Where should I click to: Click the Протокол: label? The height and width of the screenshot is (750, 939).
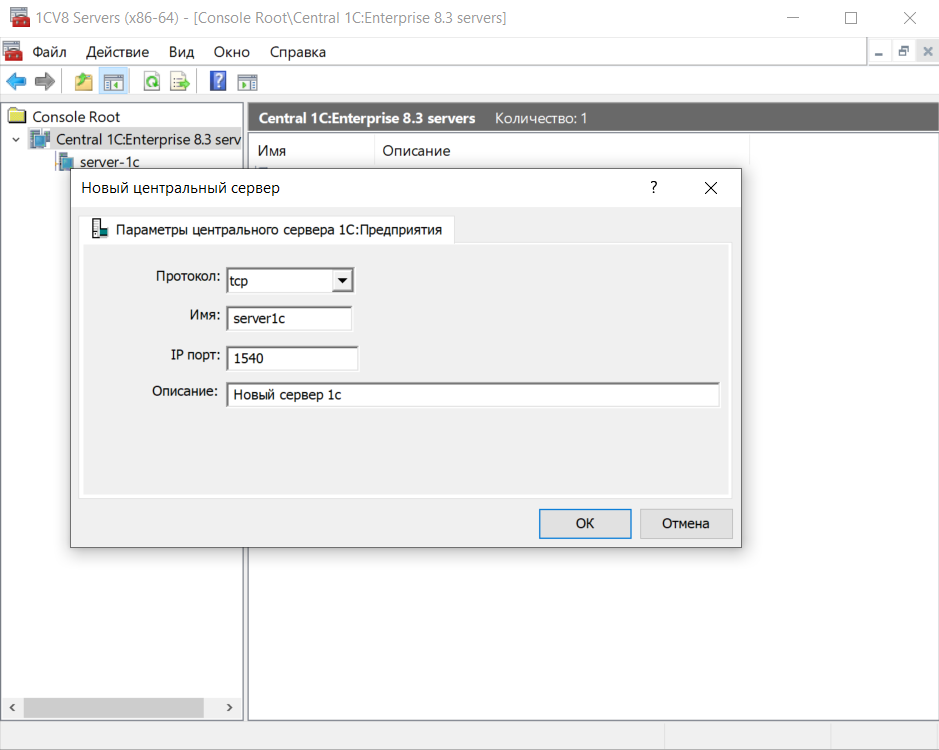click(x=188, y=276)
